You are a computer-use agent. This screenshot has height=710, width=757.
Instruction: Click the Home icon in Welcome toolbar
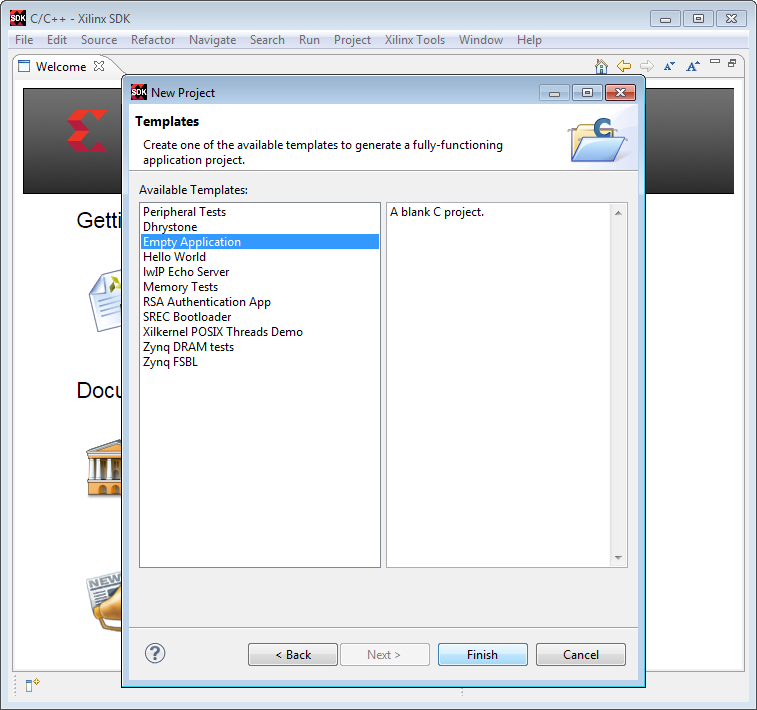tap(601, 66)
